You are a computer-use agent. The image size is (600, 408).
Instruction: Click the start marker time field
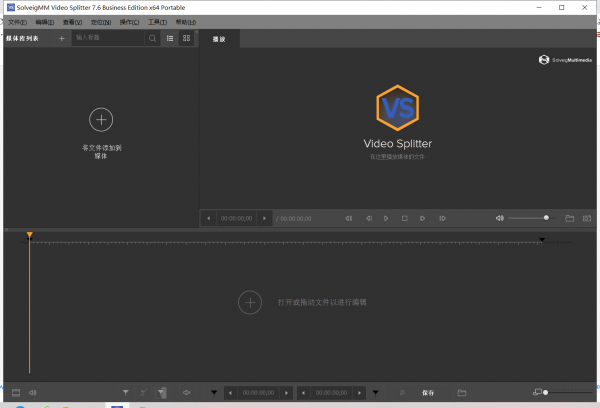(x=258, y=393)
